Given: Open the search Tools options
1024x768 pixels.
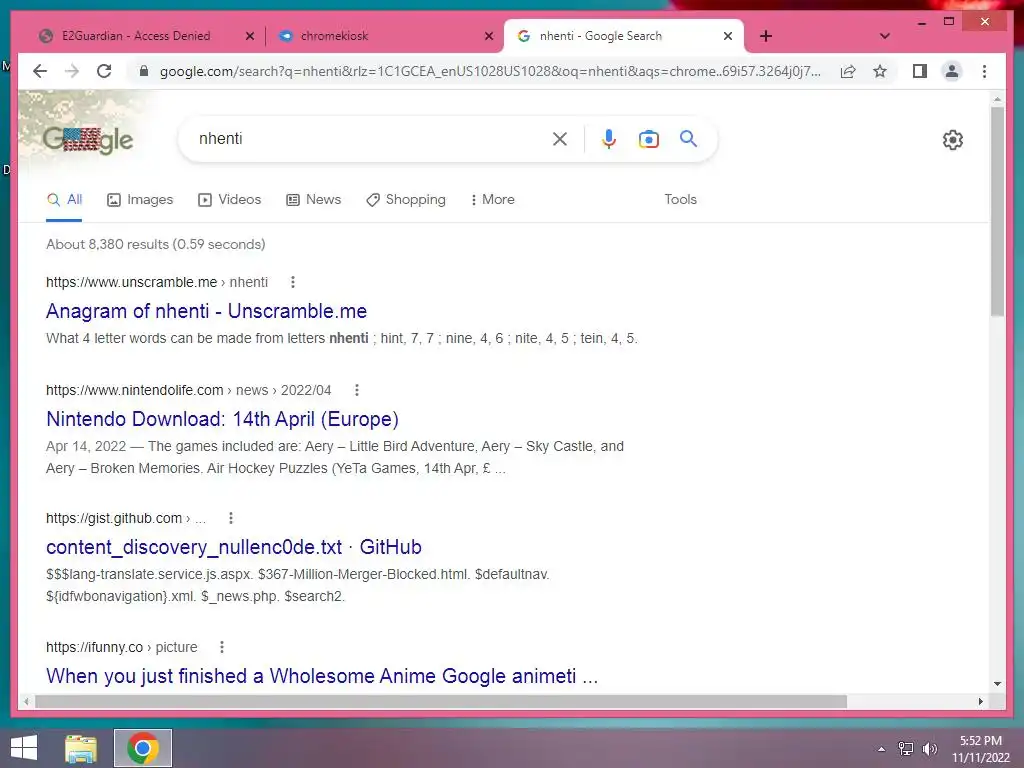Looking at the screenshot, I should point(680,199).
